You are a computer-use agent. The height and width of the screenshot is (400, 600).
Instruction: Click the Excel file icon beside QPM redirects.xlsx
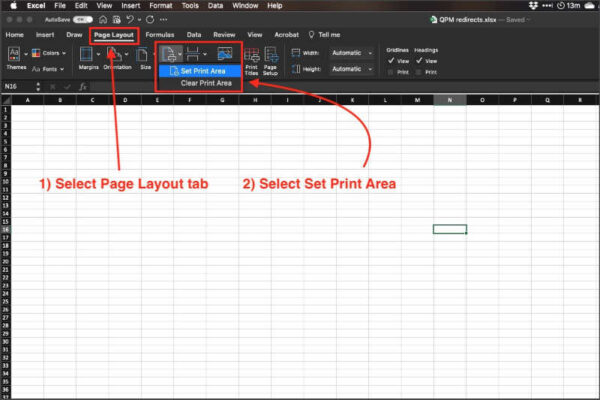[433, 20]
